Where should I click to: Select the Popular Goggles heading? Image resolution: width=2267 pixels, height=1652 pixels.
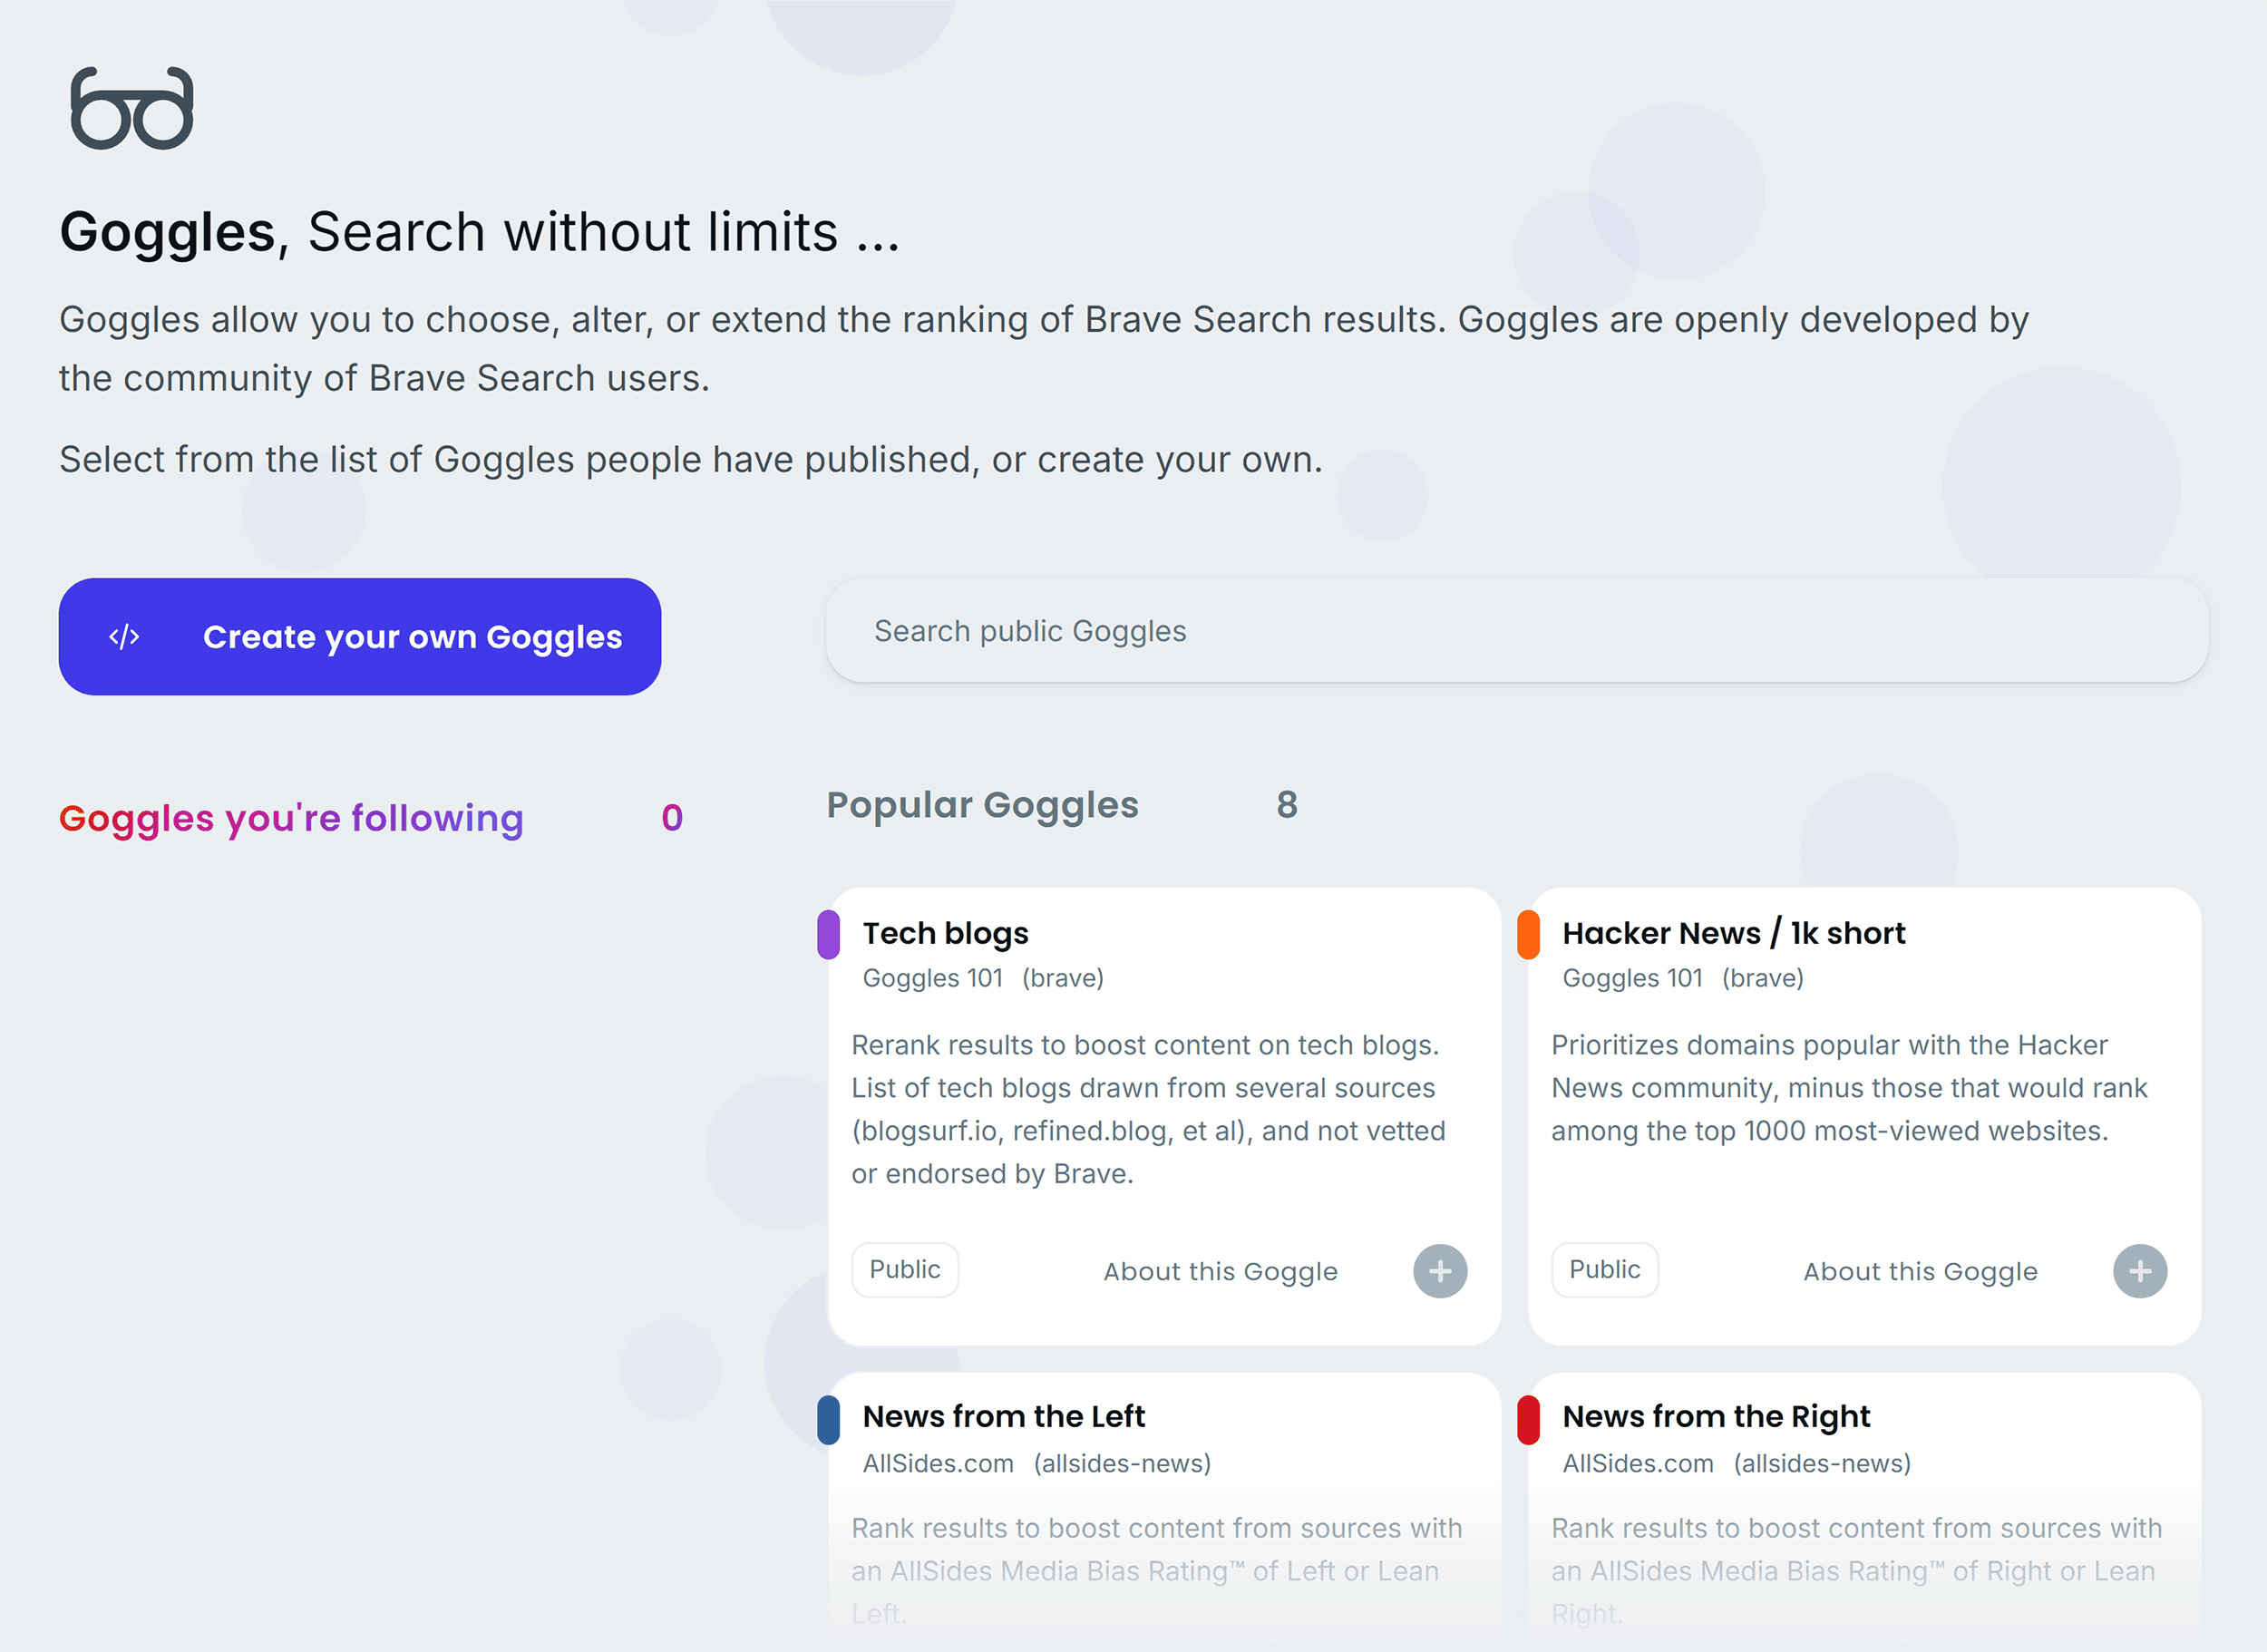(x=982, y=805)
